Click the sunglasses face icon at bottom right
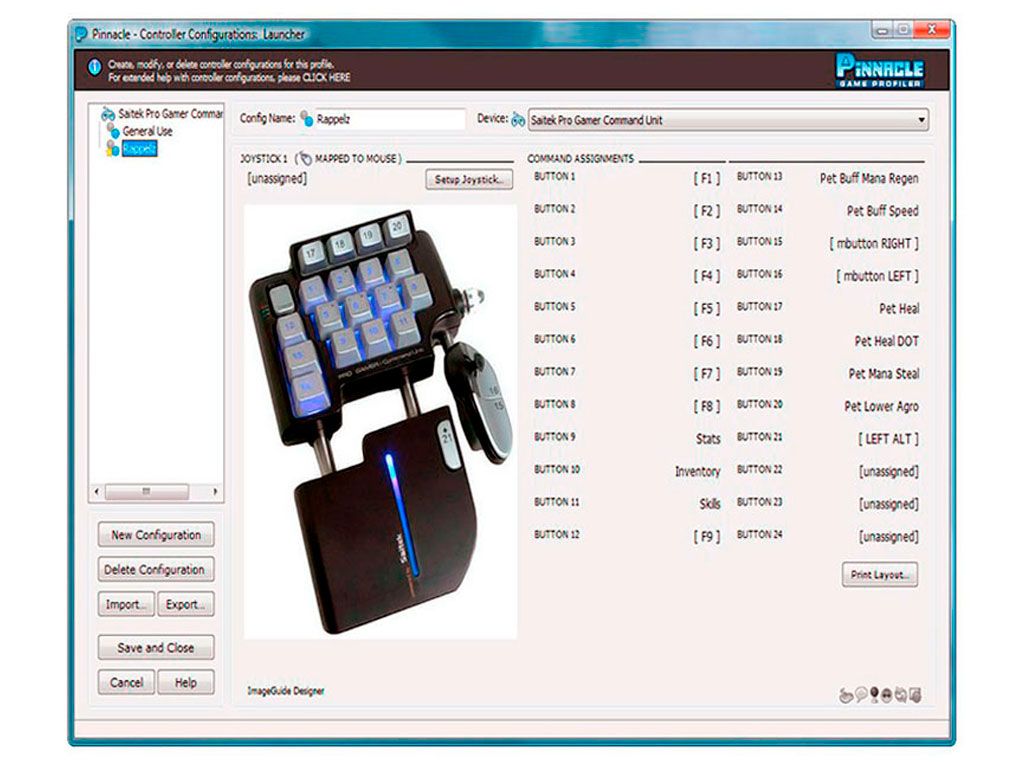The width and height of the screenshot is (1024, 768). (886, 696)
